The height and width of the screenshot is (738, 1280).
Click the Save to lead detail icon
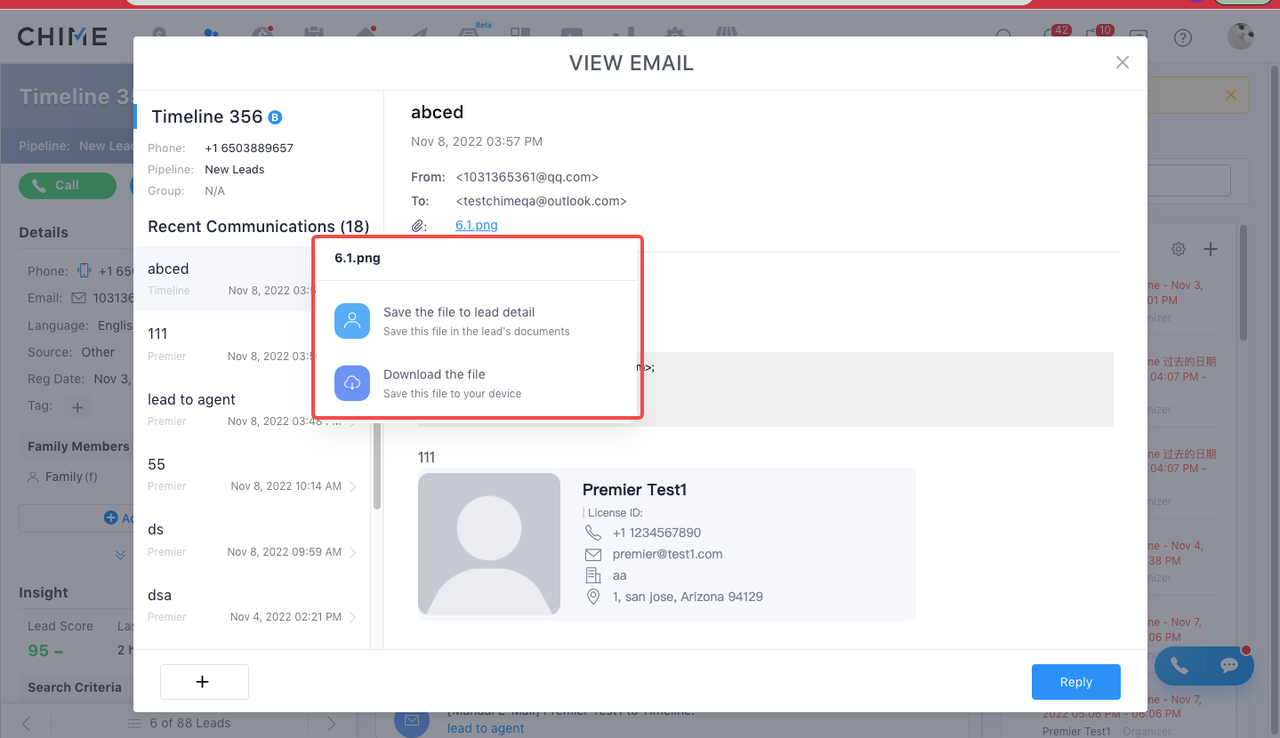(352, 321)
